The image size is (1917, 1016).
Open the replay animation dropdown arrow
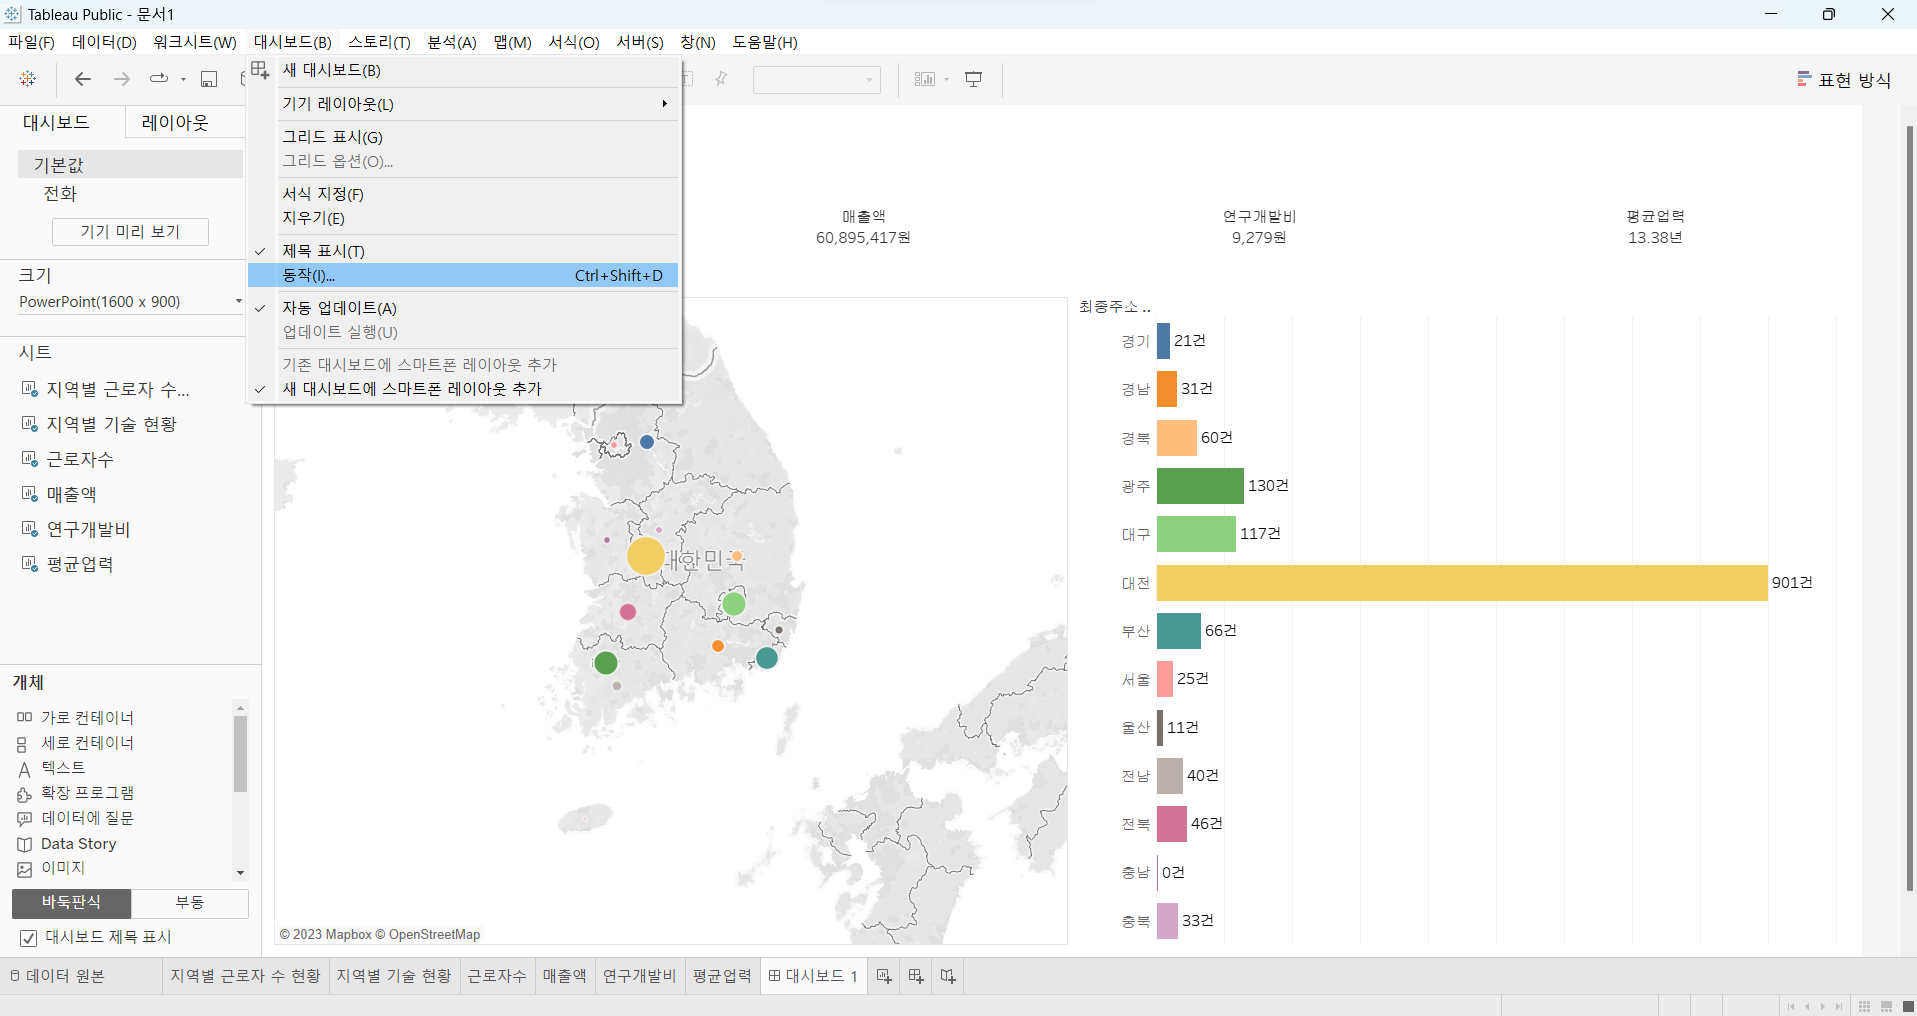(183, 79)
